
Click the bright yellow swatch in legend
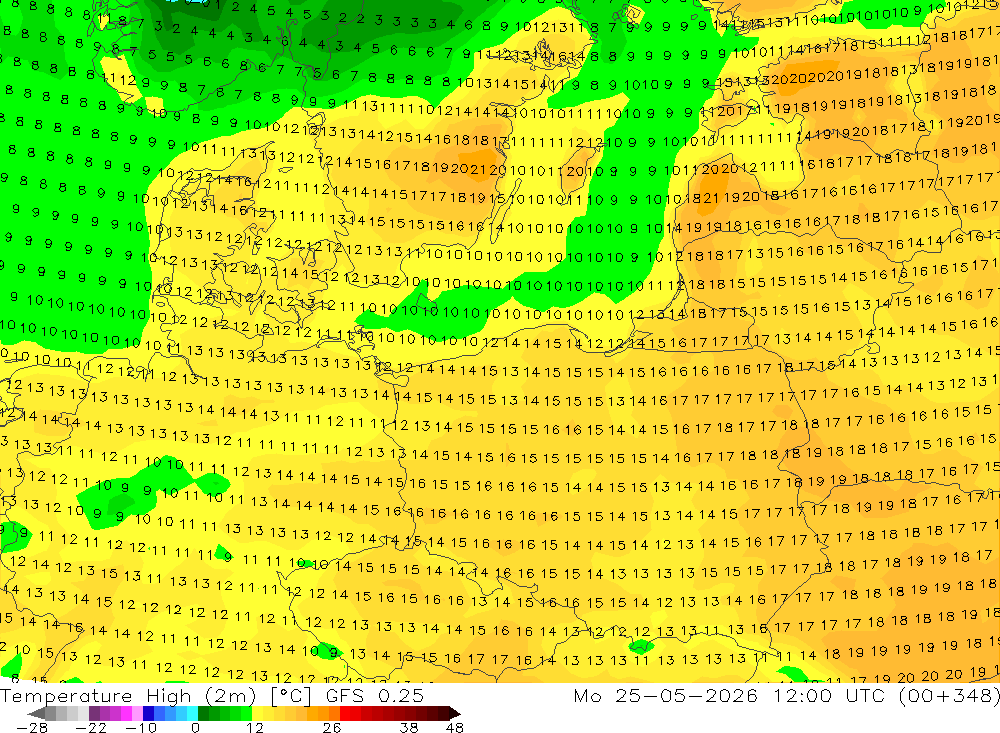(x=258, y=713)
